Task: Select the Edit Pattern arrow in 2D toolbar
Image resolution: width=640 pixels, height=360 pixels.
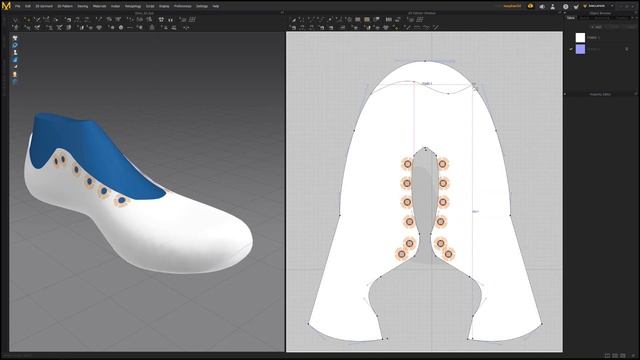Action: coord(293,20)
